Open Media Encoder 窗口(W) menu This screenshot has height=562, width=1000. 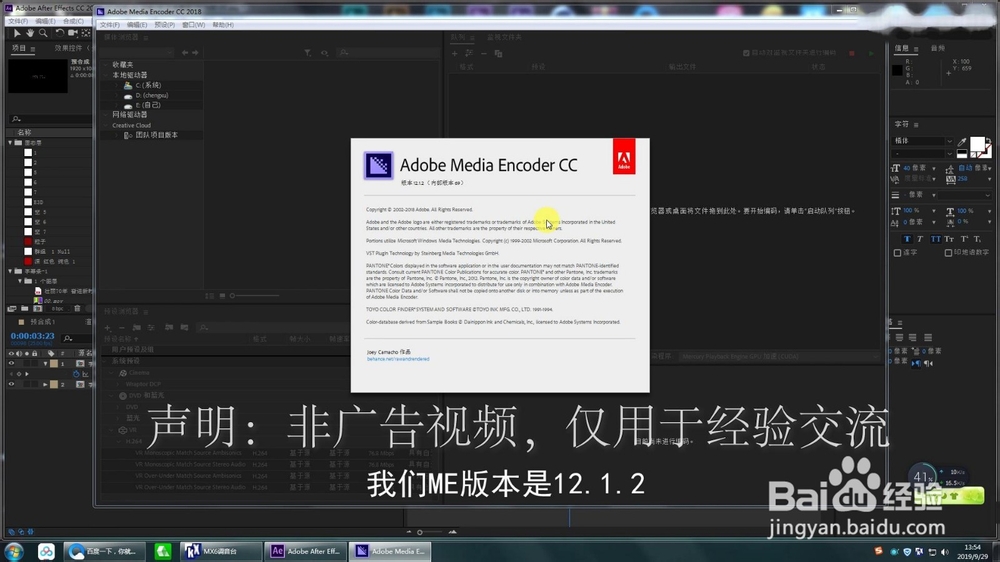[x=193, y=25]
